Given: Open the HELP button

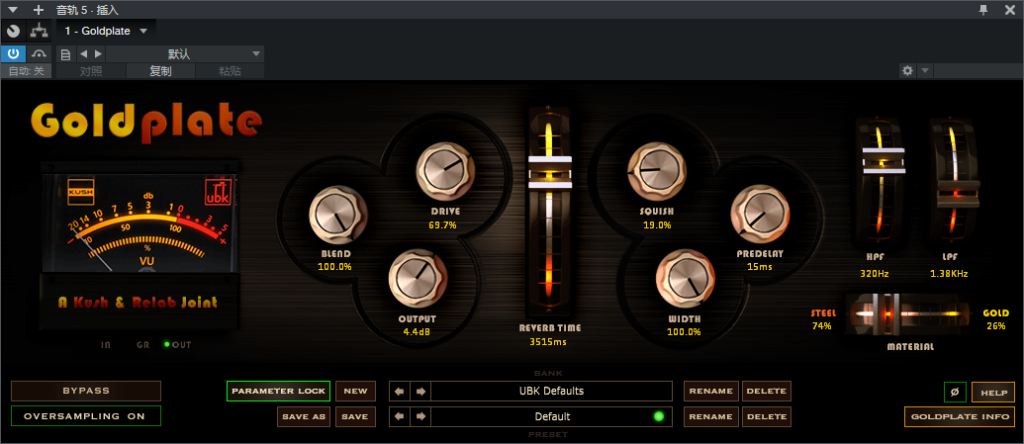Looking at the screenshot, I should [x=993, y=392].
